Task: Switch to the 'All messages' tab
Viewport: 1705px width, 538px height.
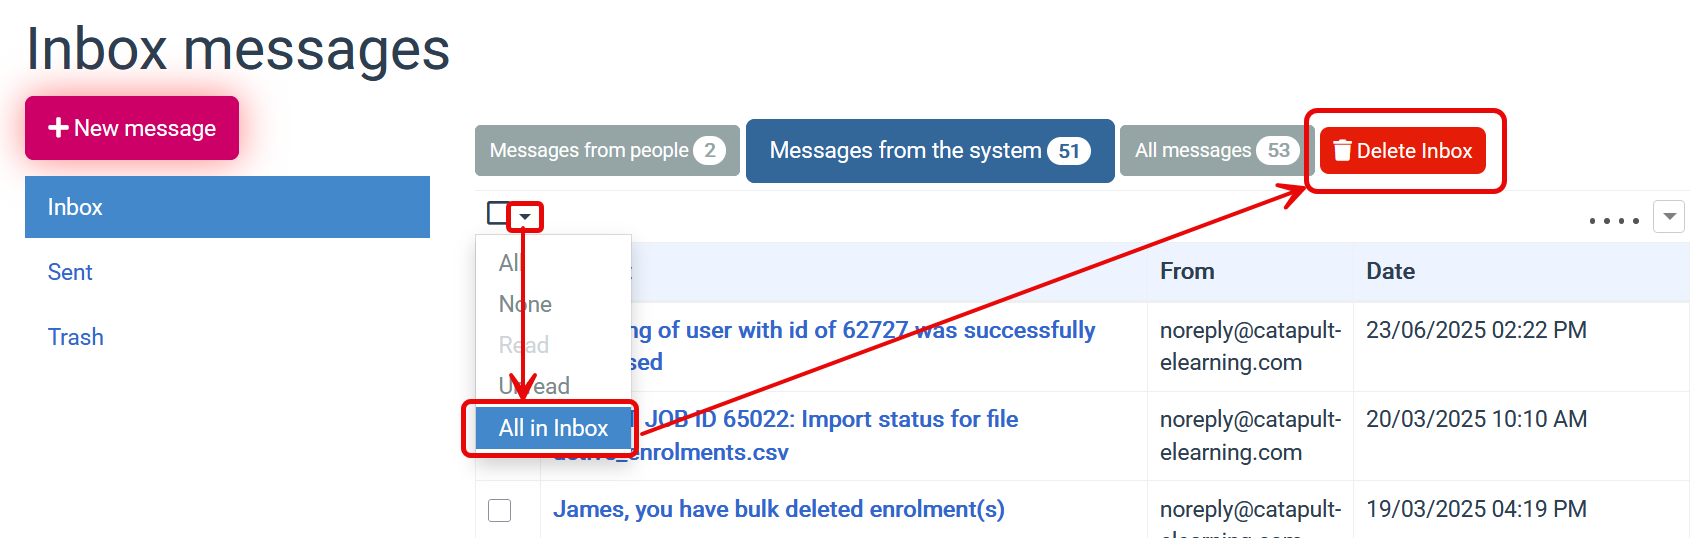Action: [x=1214, y=151]
